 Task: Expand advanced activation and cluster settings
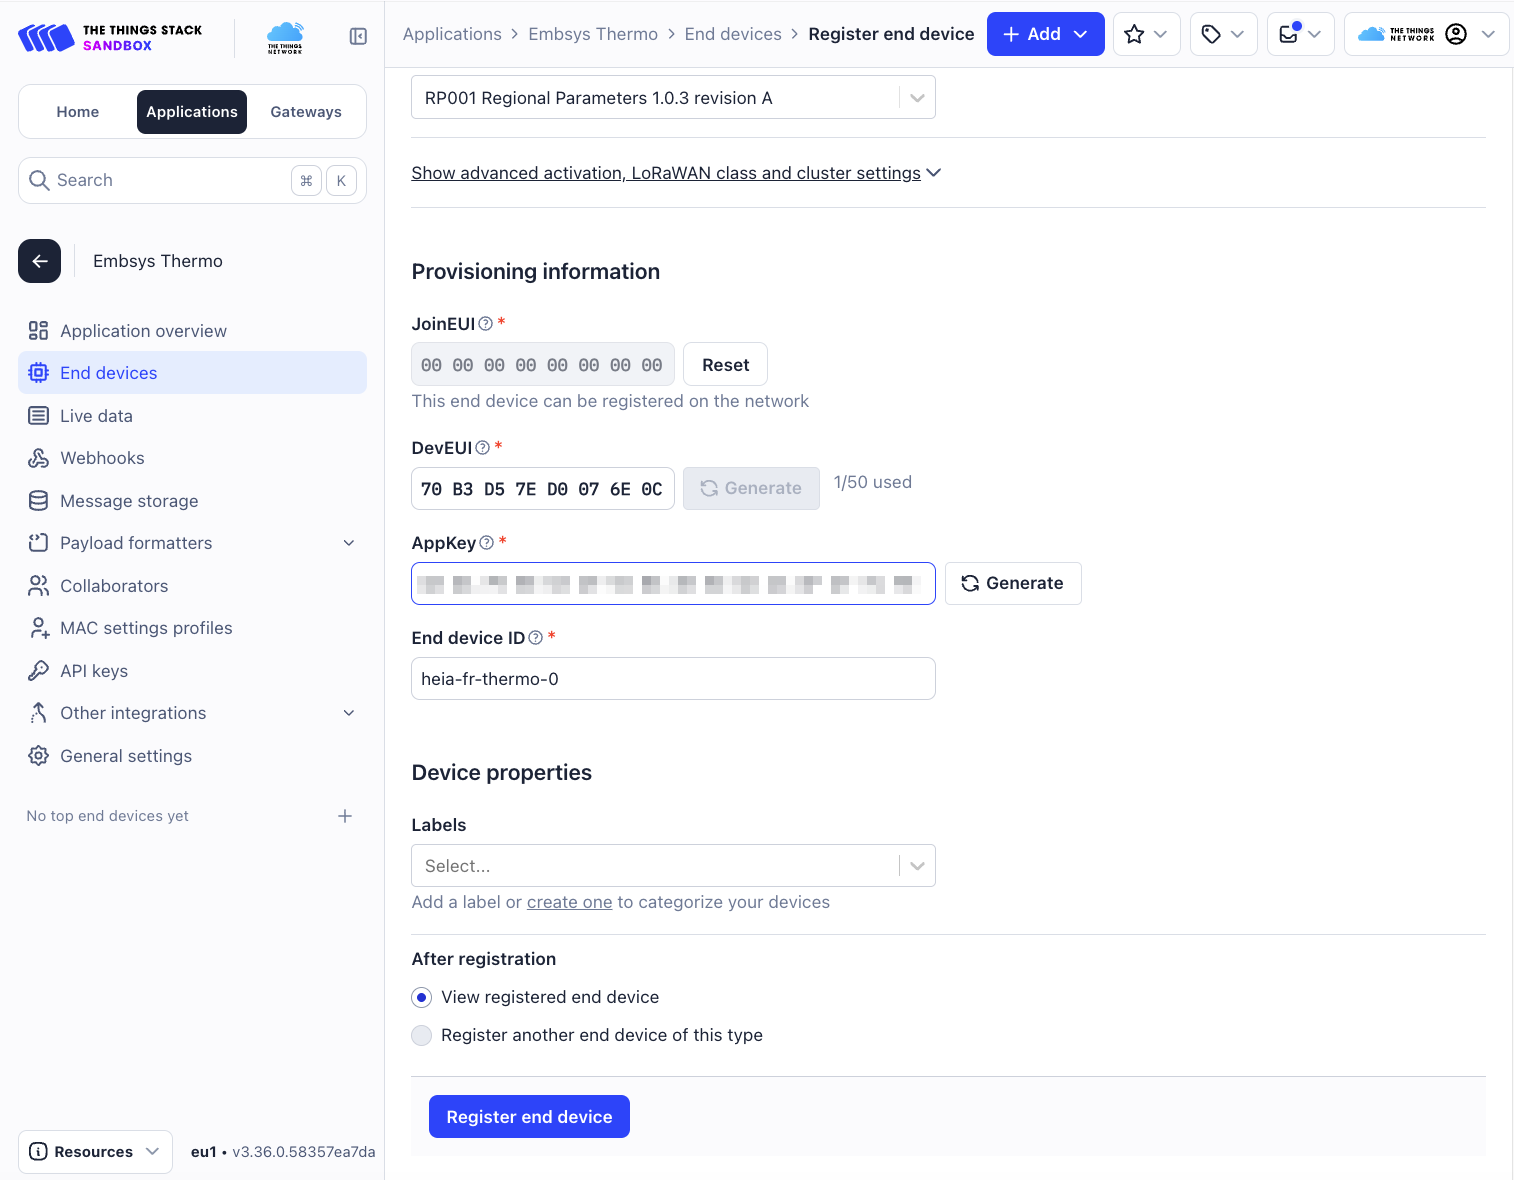676,173
